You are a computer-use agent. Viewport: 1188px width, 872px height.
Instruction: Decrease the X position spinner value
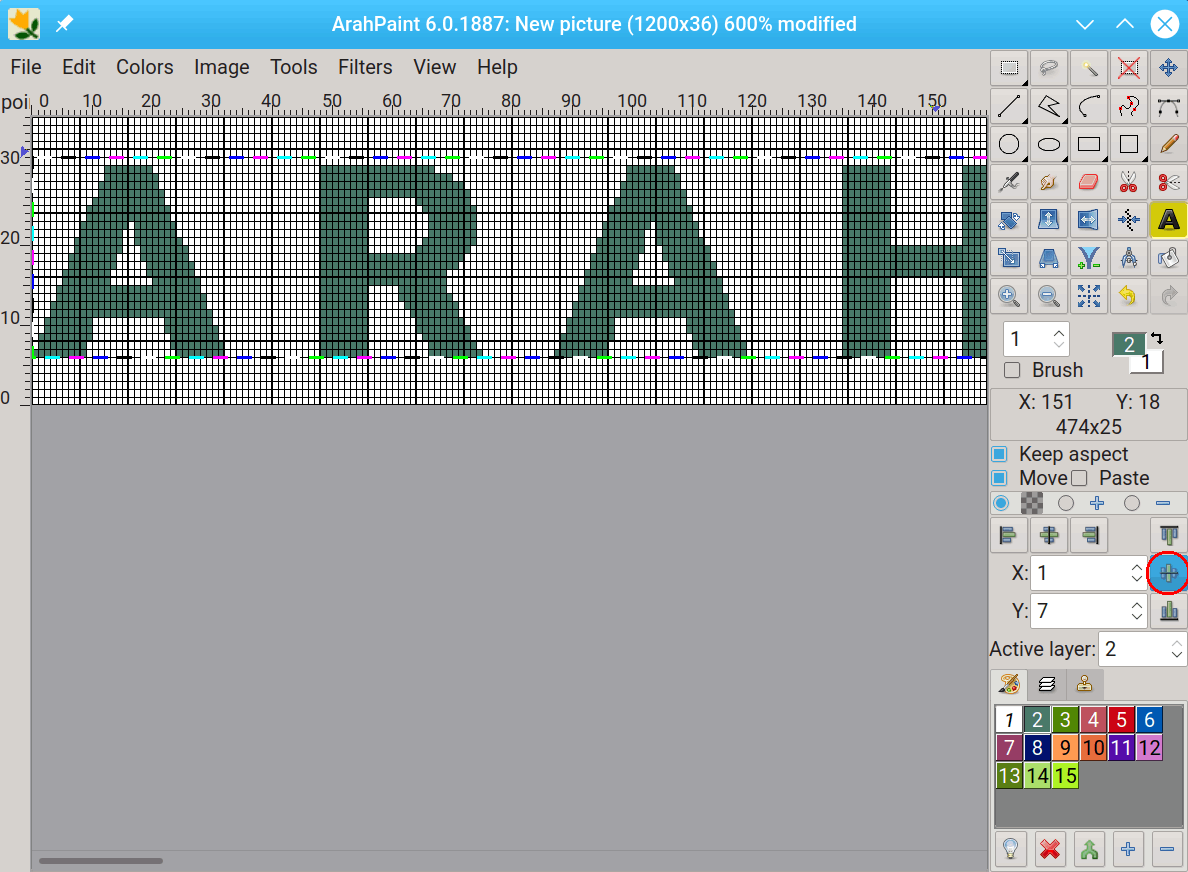(x=1136, y=580)
